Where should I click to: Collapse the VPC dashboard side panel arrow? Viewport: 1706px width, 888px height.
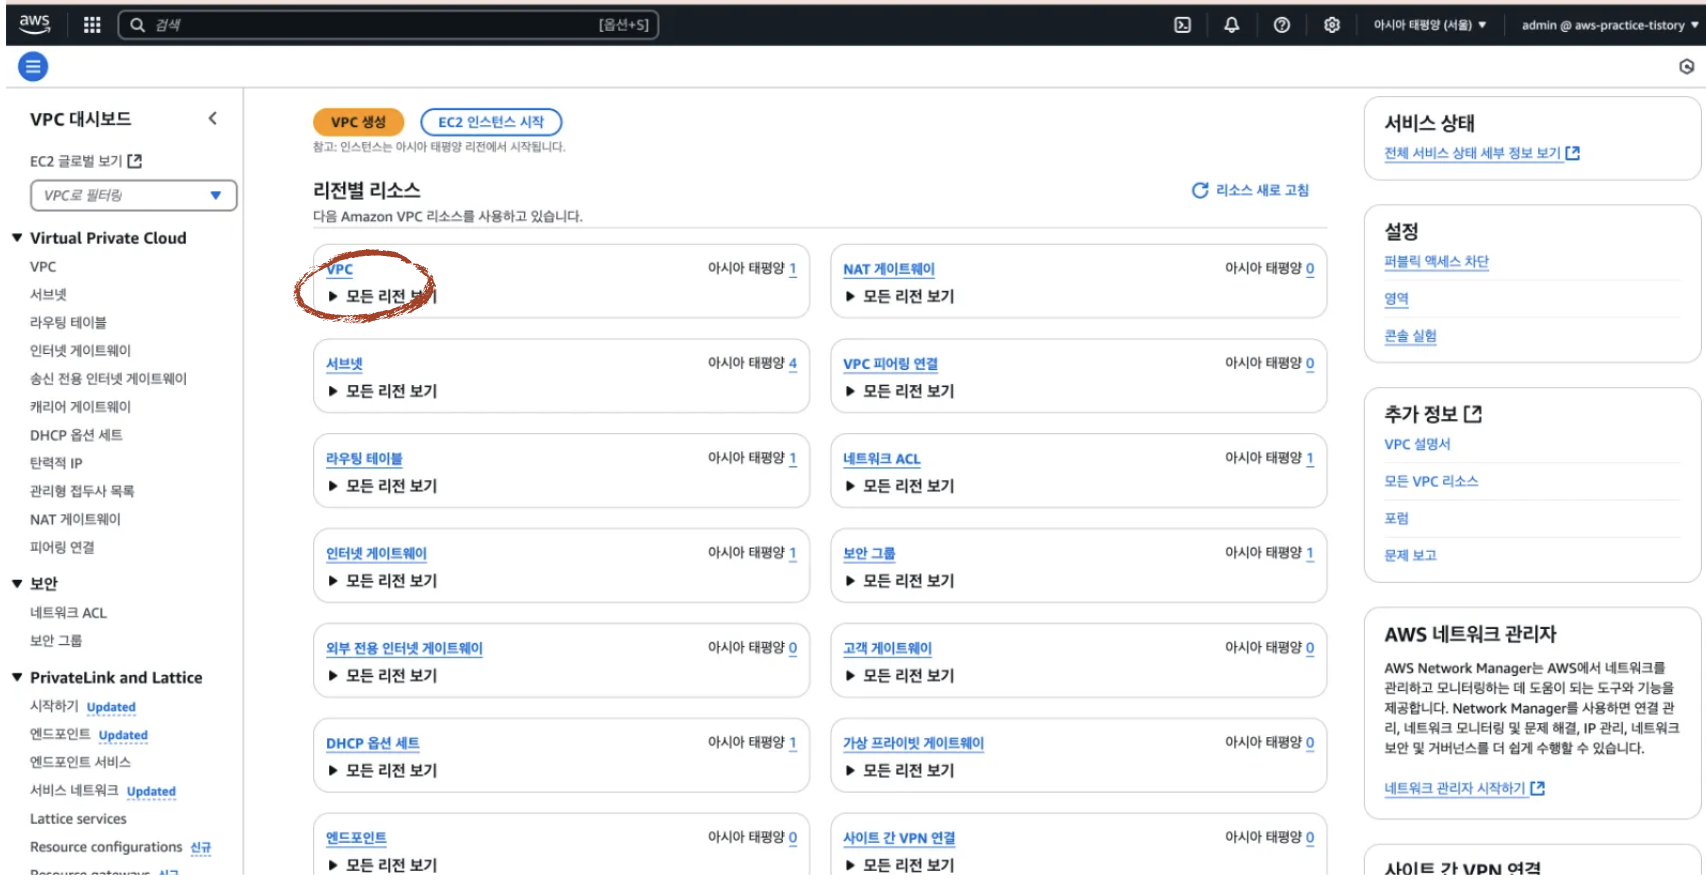(212, 118)
